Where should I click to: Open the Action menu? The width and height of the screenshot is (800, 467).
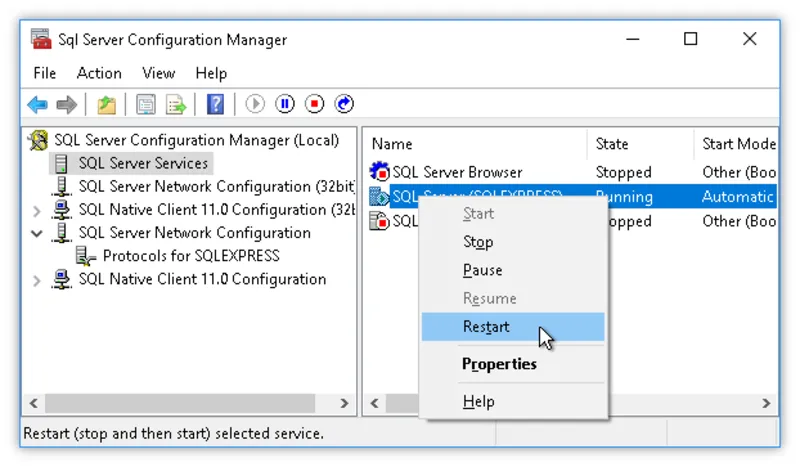click(x=99, y=73)
